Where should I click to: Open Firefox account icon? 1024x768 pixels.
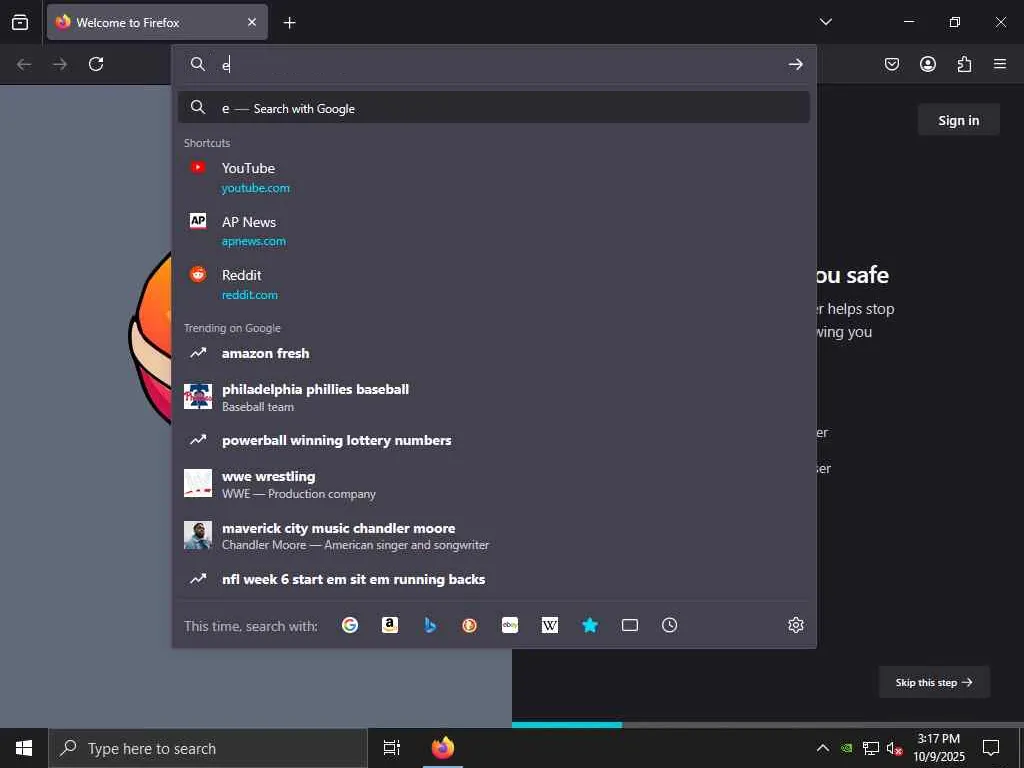pyautogui.click(x=928, y=64)
